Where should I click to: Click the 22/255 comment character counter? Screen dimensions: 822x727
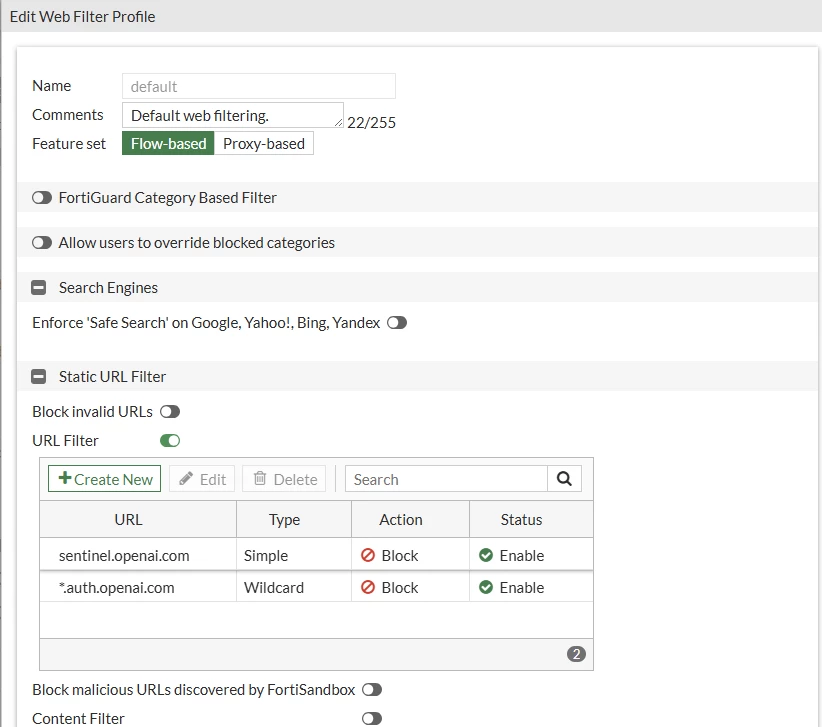(x=371, y=123)
